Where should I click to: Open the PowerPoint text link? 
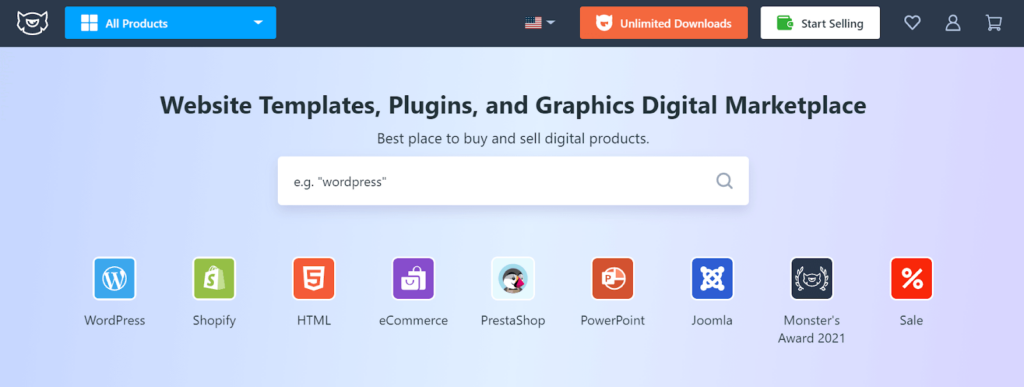coord(613,320)
